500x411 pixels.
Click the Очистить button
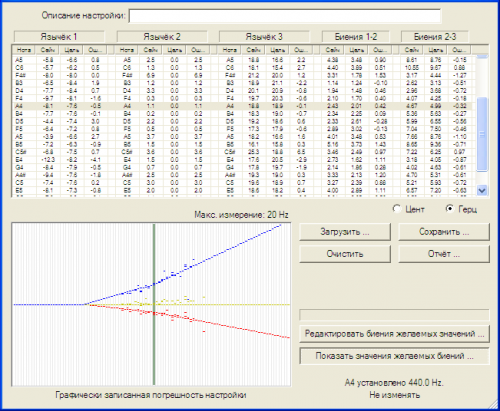(345, 254)
